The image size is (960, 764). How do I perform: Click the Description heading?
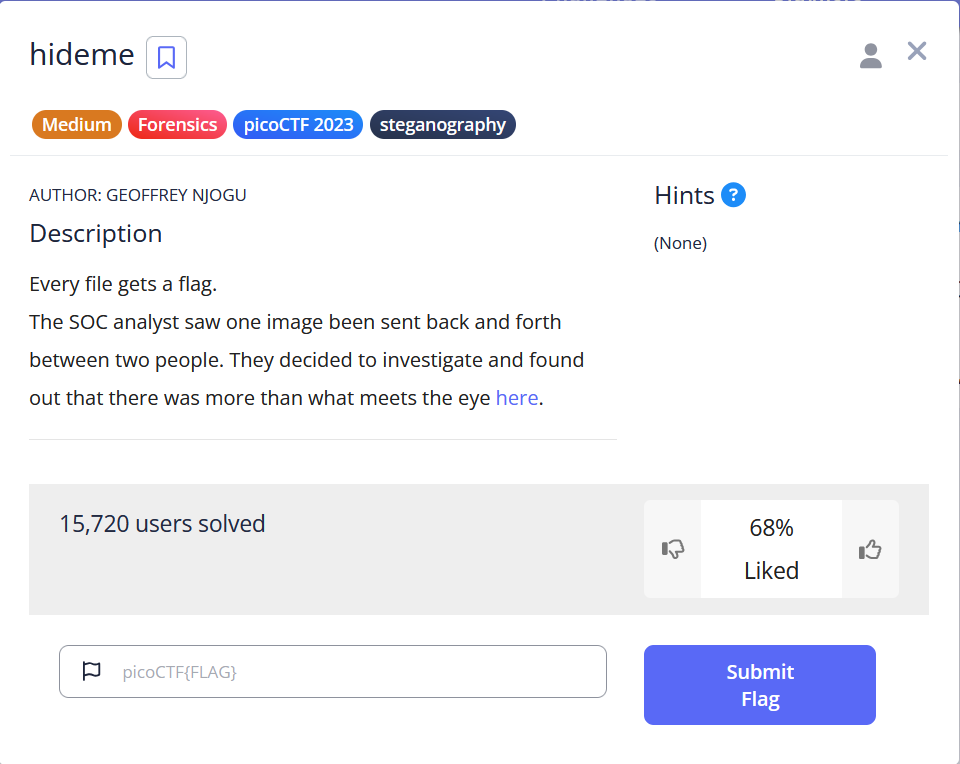pos(96,234)
